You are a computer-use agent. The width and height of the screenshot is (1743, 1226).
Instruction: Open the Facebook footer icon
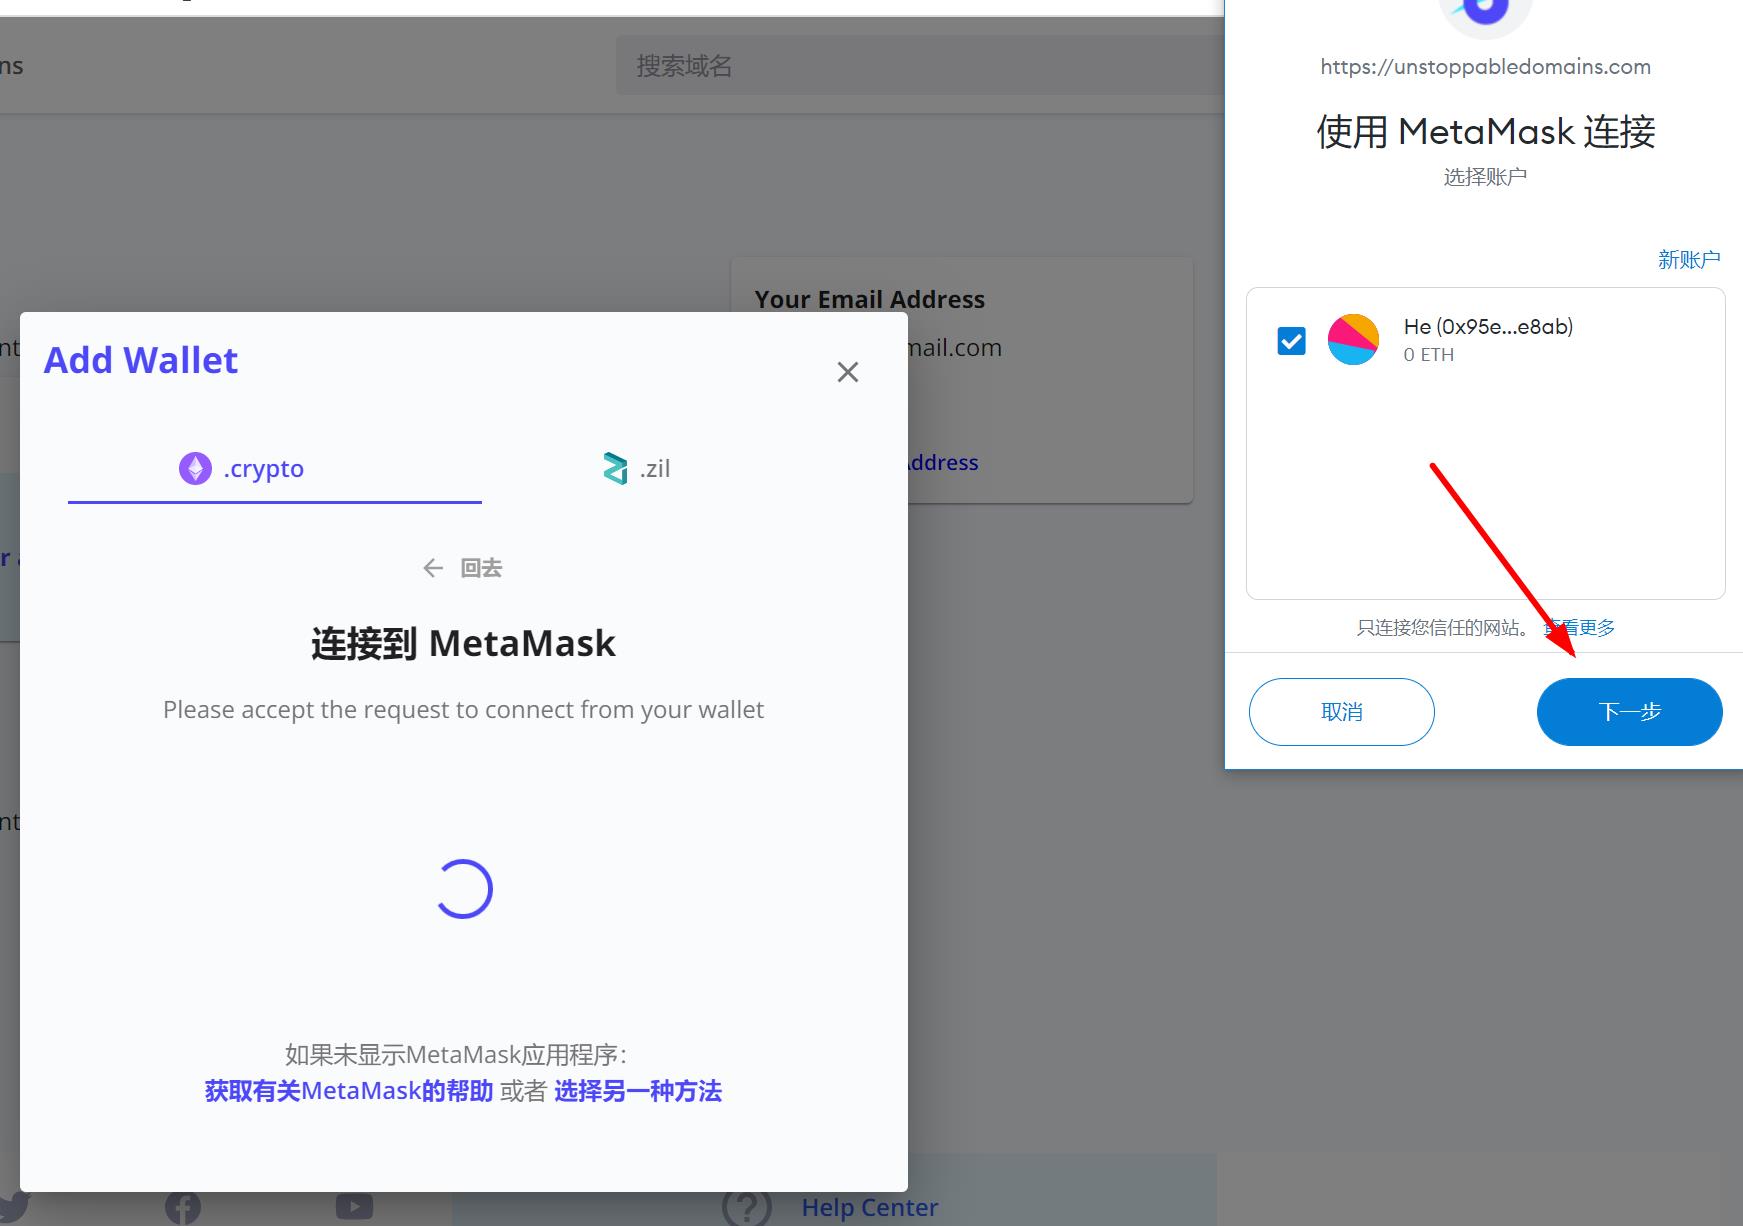pyautogui.click(x=183, y=1208)
